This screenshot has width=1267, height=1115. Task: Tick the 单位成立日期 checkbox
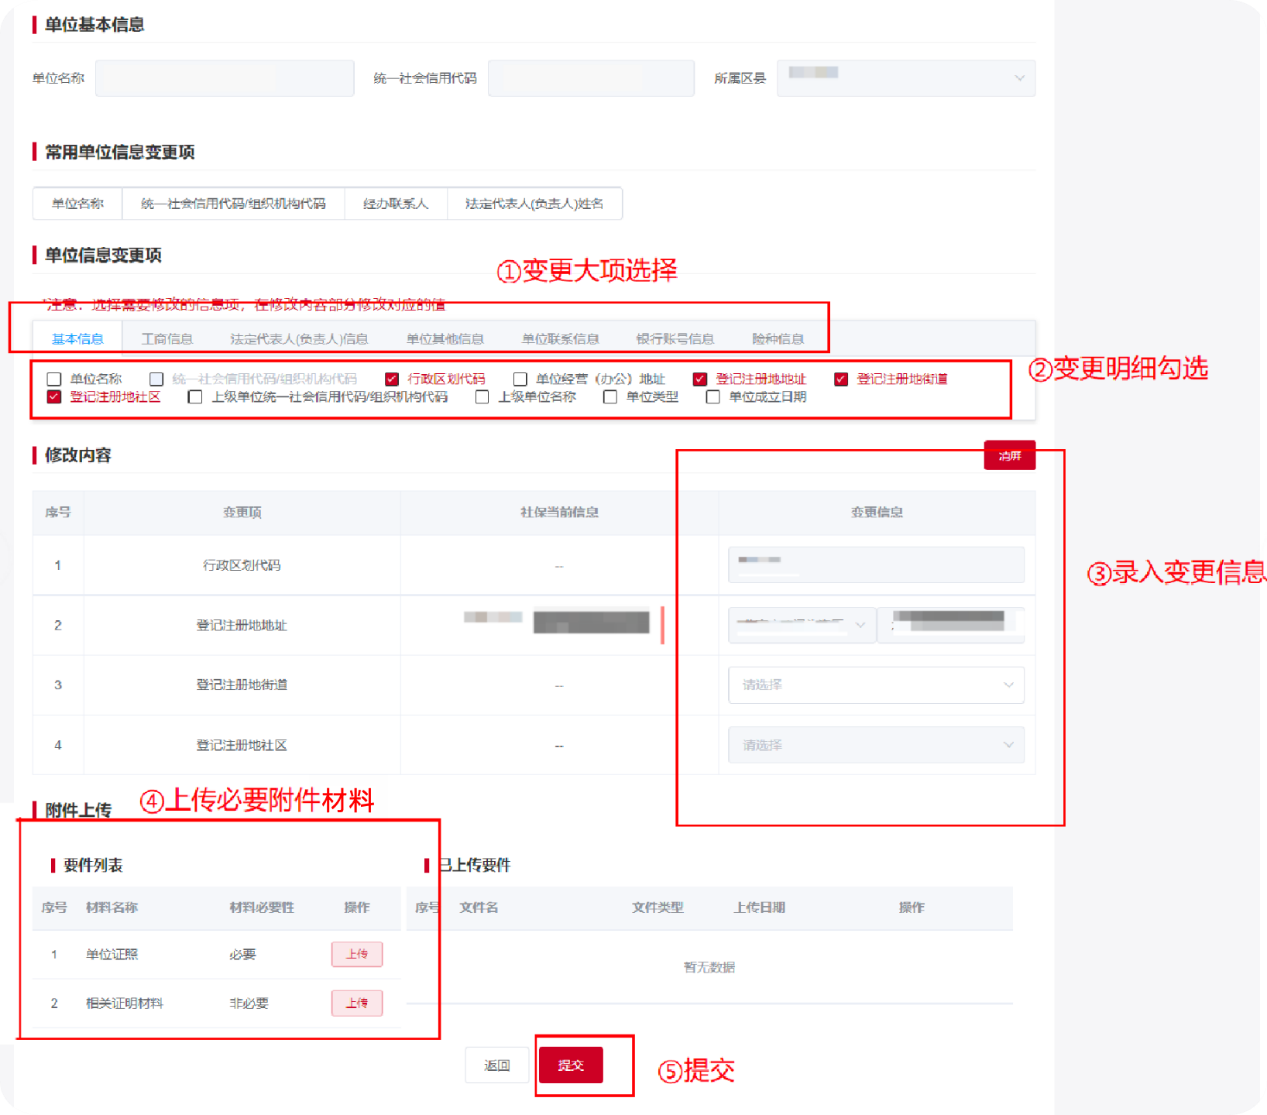713,397
